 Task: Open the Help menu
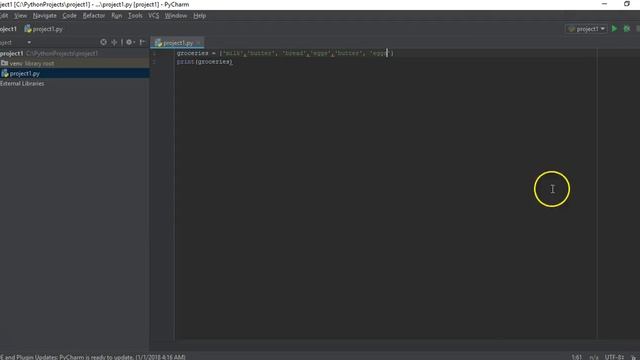click(x=200, y=16)
